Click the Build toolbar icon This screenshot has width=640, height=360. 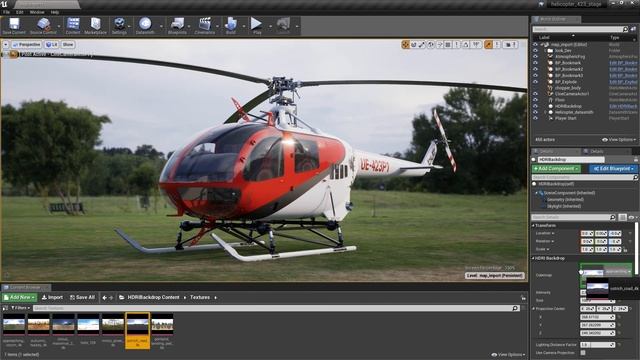pos(231,25)
